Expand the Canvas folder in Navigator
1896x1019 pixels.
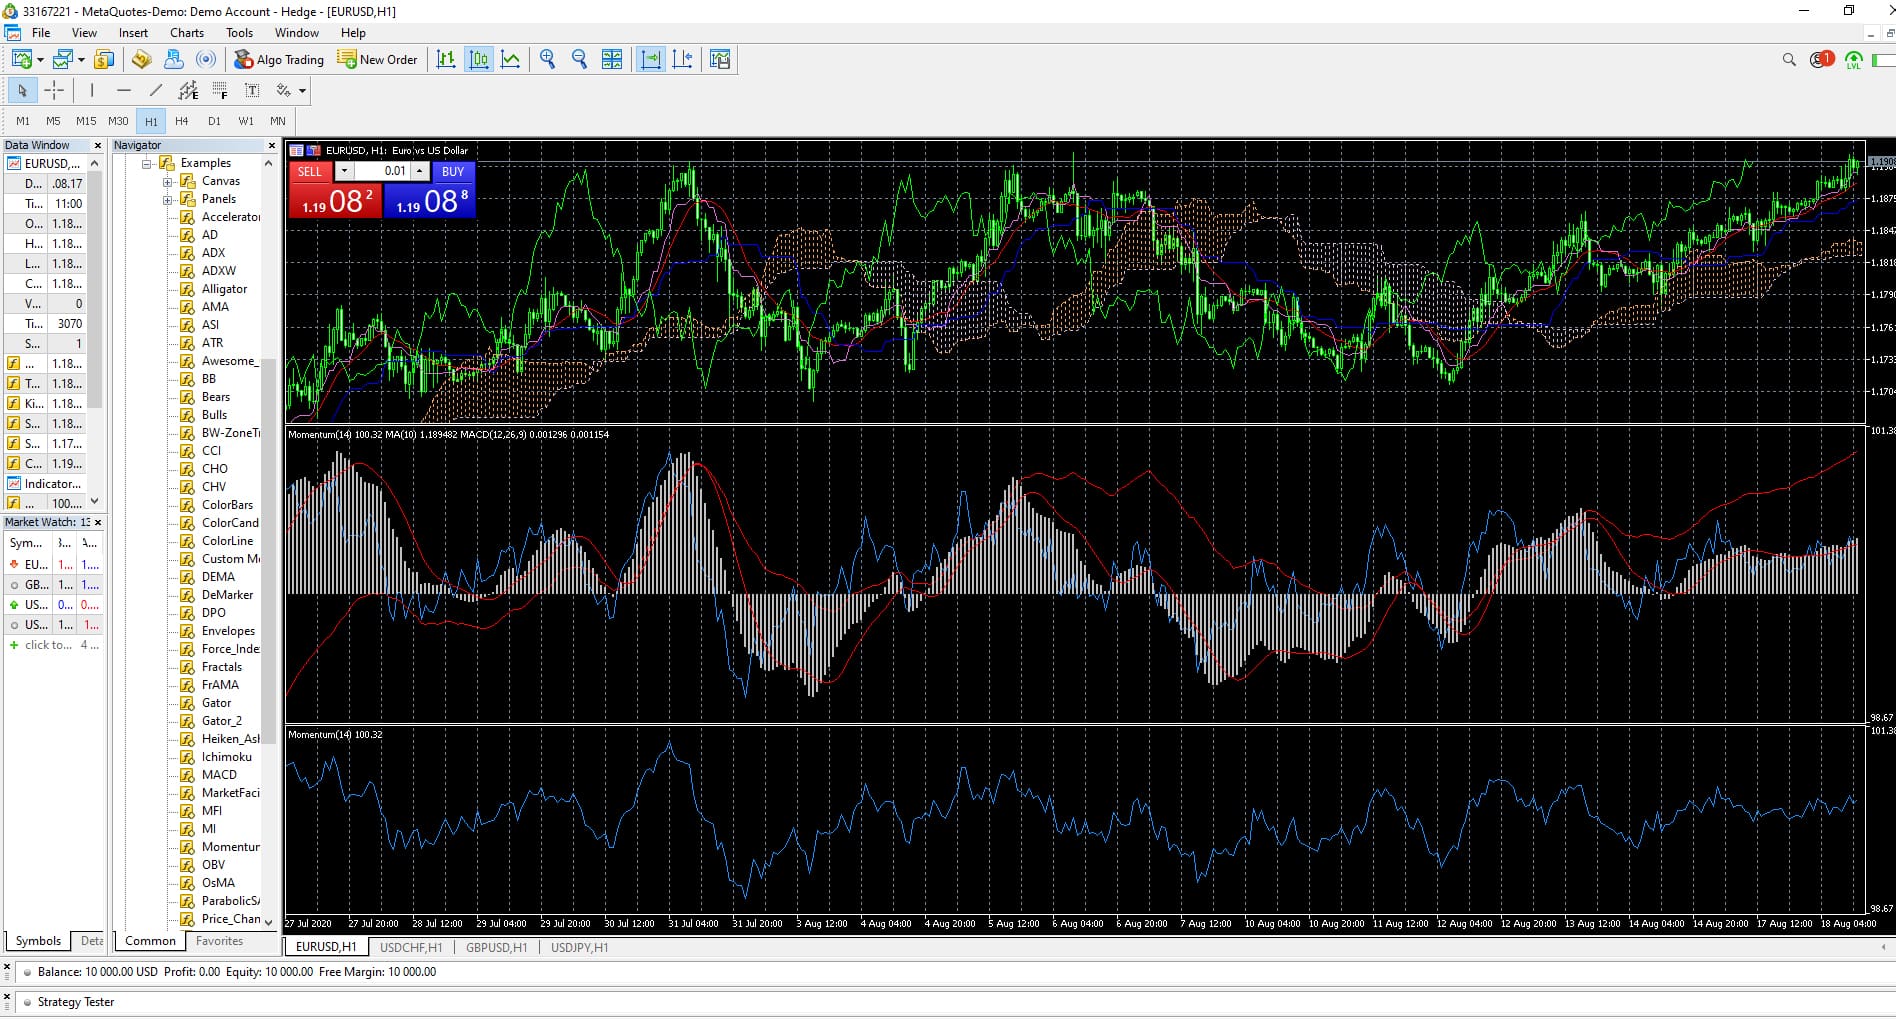[x=168, y=181]
